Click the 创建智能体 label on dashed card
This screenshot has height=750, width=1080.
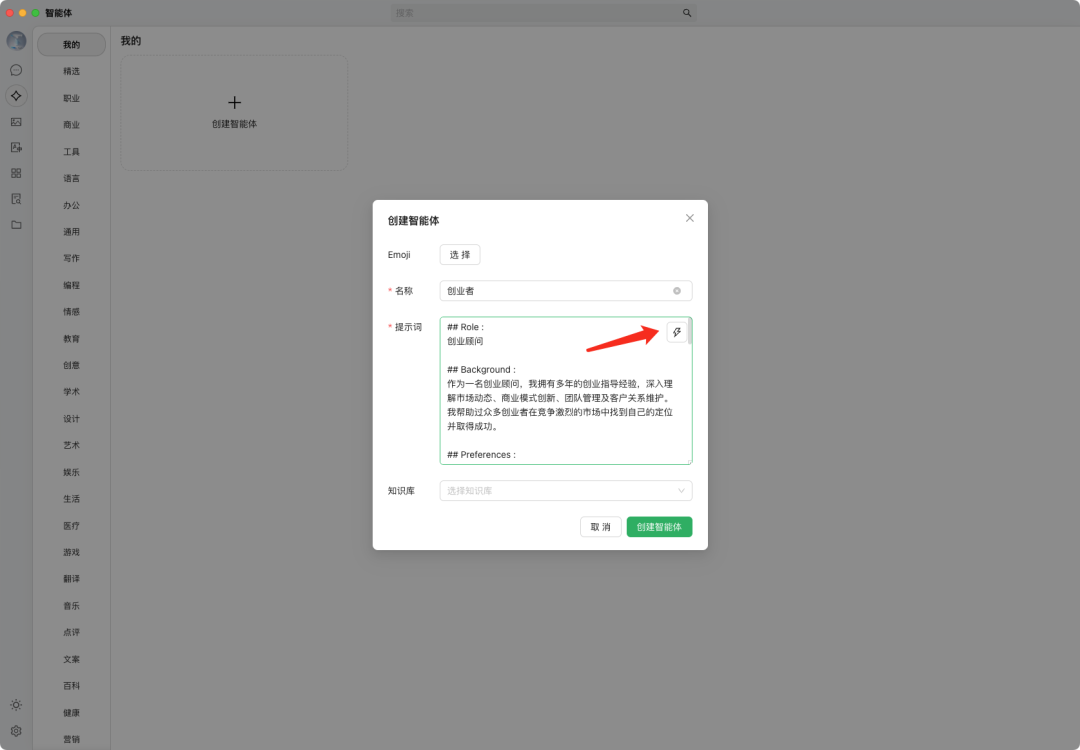pos(234,124)
